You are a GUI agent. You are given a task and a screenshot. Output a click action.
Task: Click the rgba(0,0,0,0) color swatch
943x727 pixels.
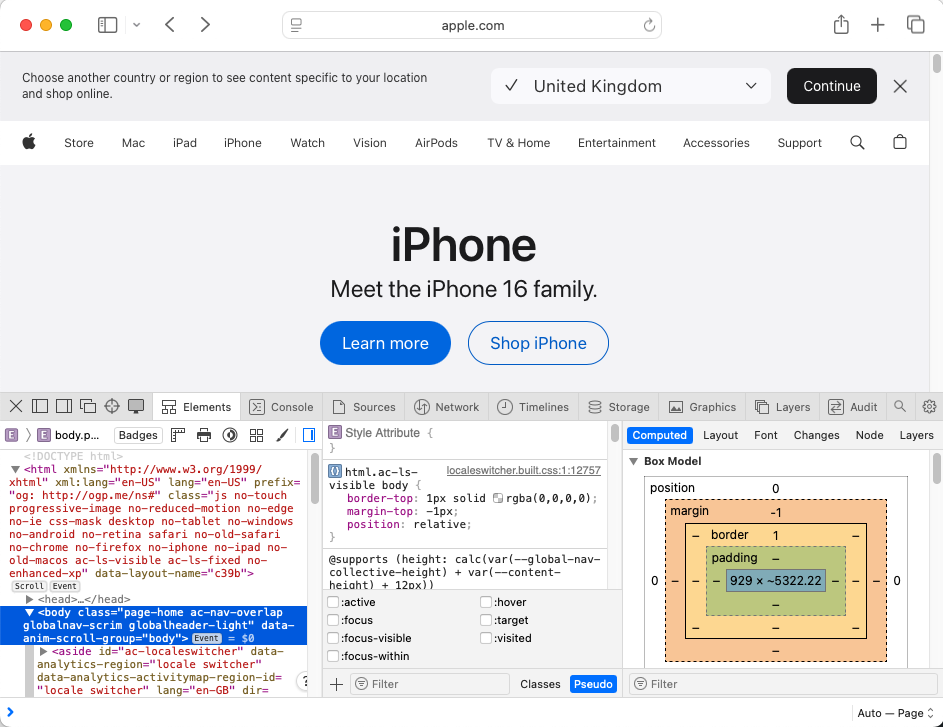click(x=497, y=498)
